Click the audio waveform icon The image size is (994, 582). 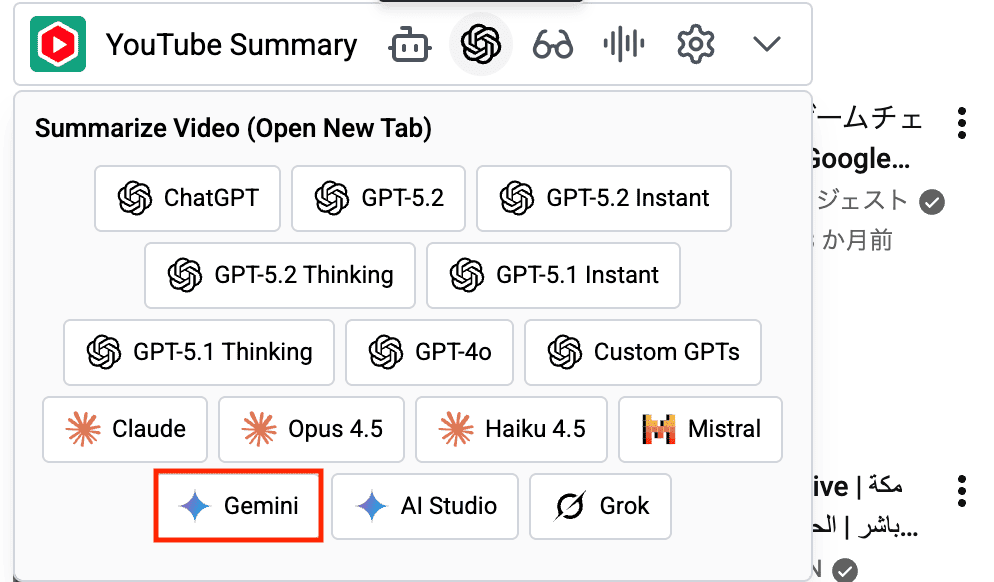[624, 45]
